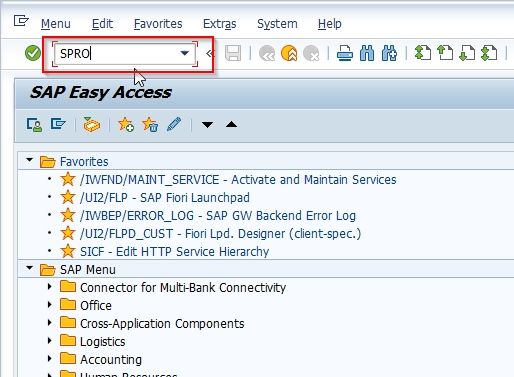This screenshot has width=514, height=377.
Task: Click the window menu icon left of Menu
Action: tap(21, 22)
